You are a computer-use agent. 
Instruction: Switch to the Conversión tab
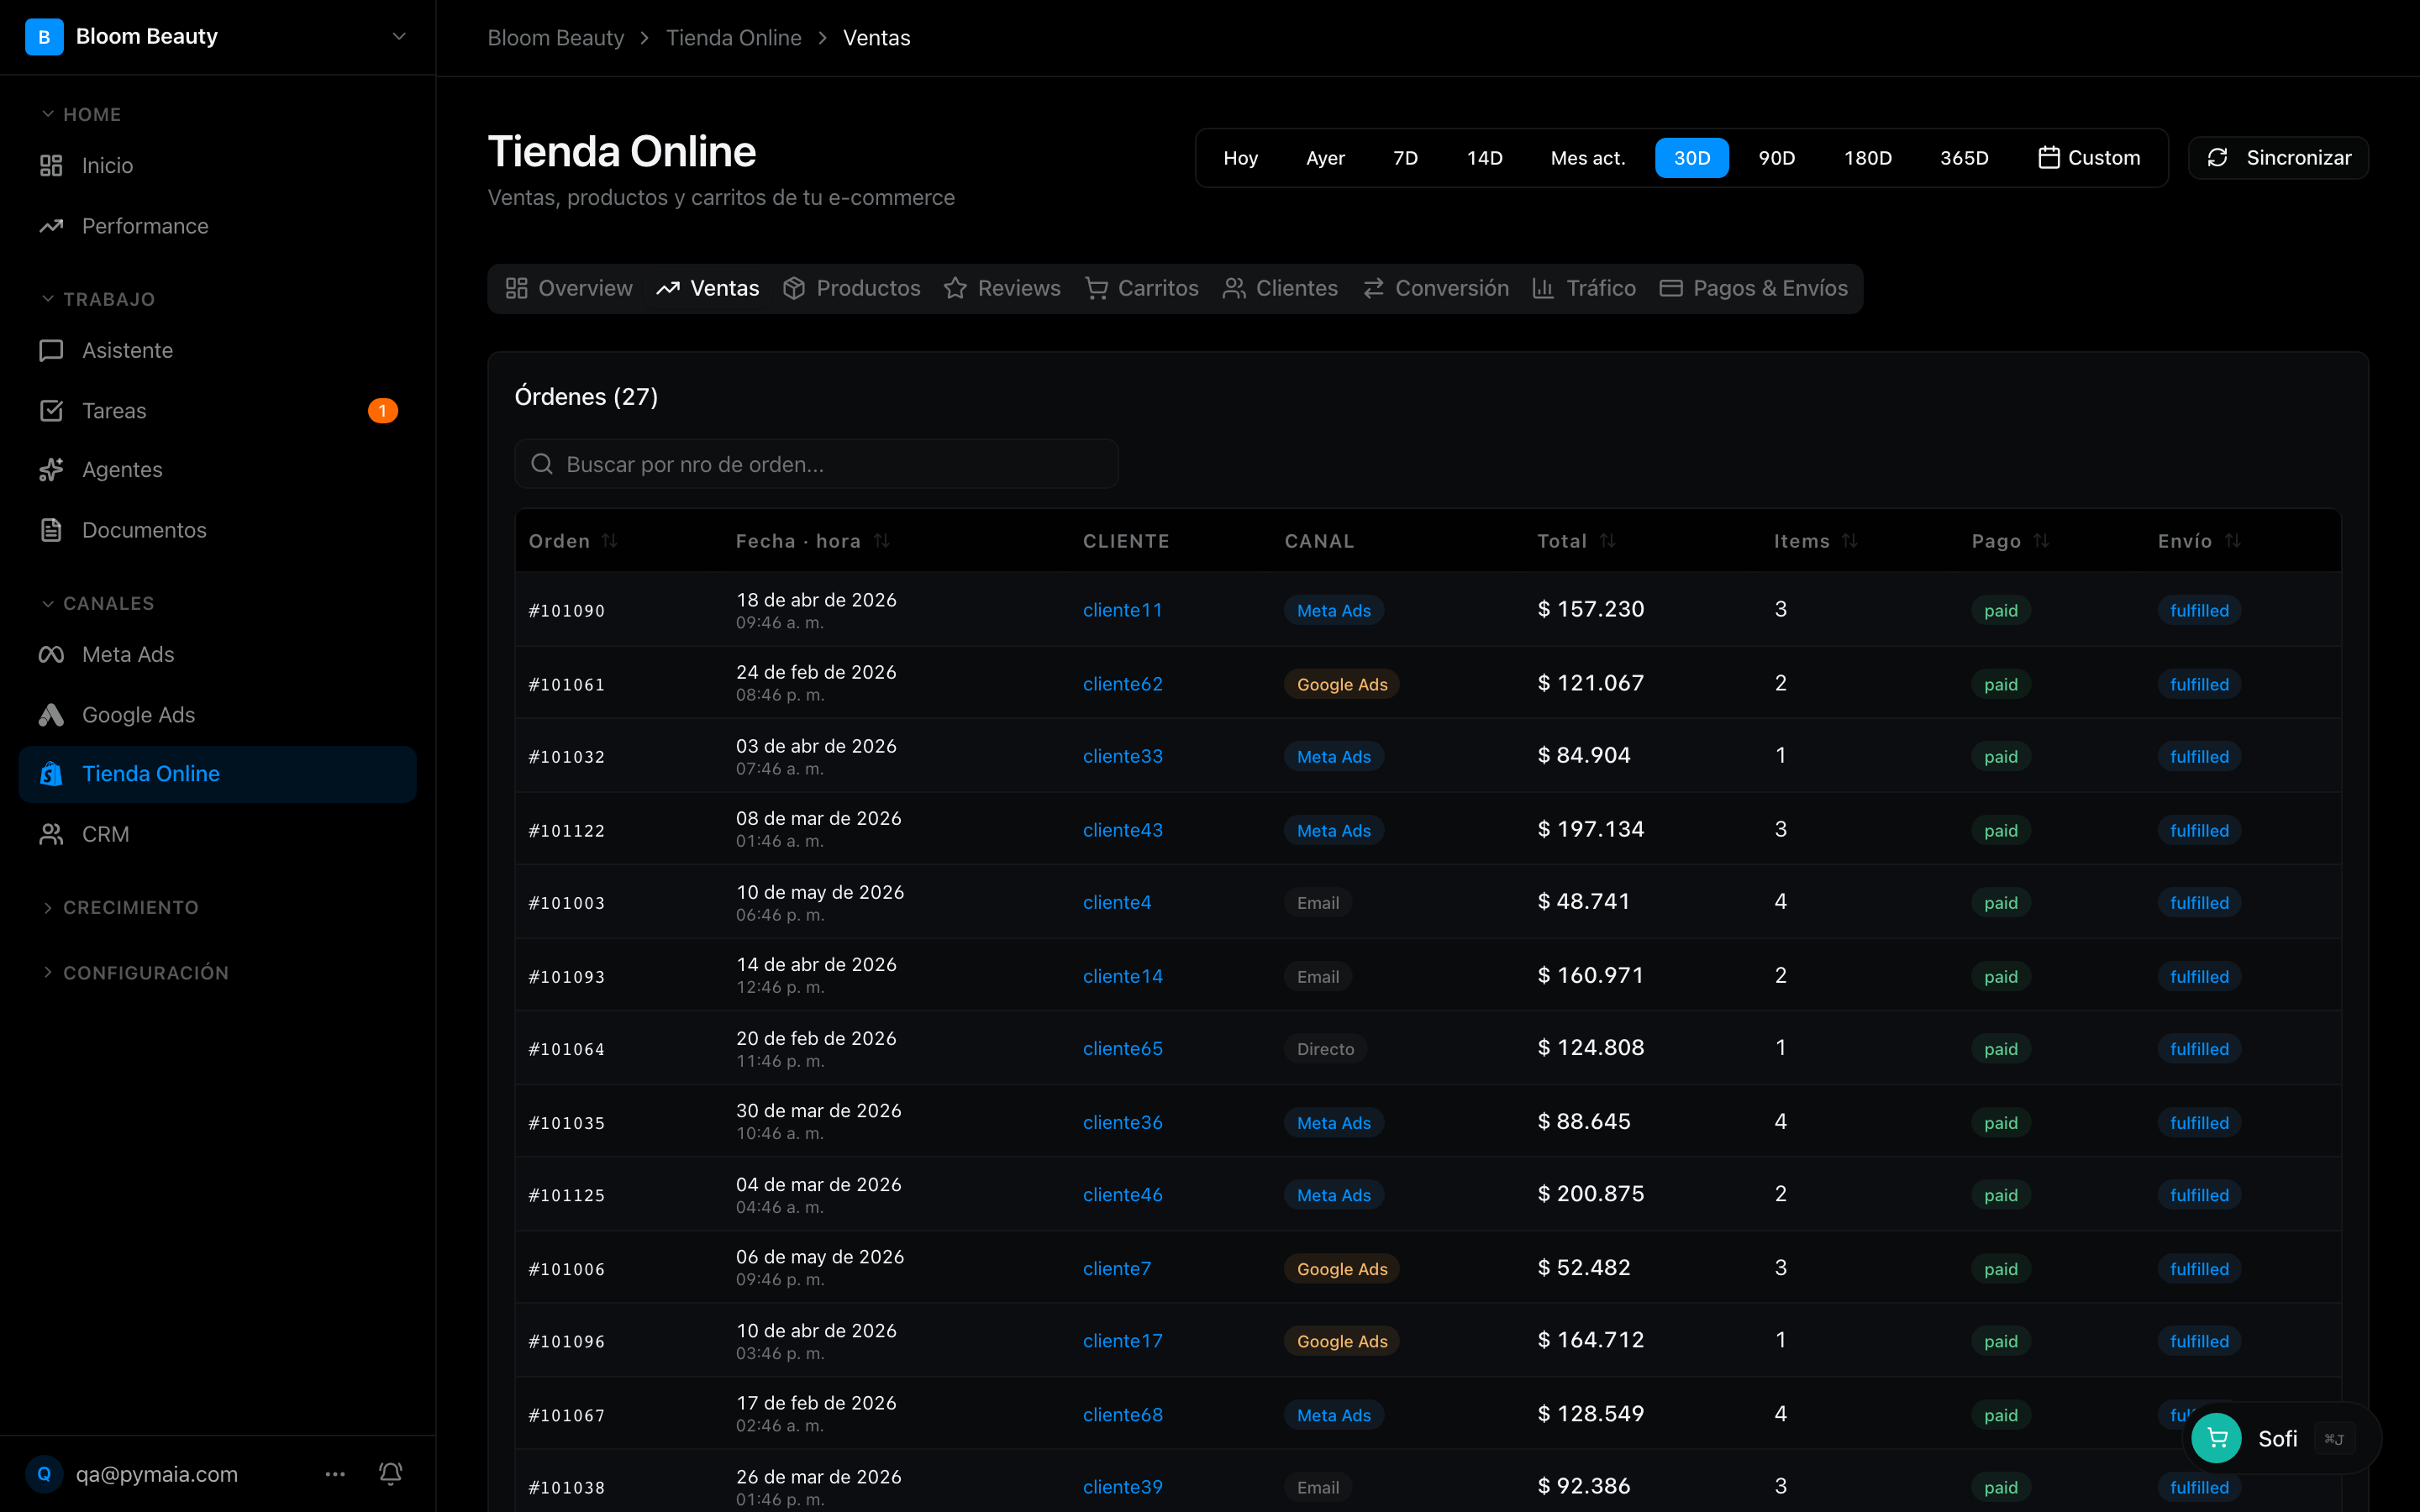(x=1436, y=288)
